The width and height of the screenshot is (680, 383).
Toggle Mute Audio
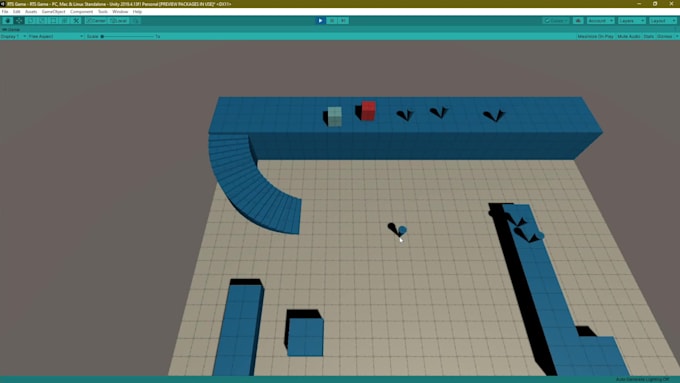tap(628, 36)
